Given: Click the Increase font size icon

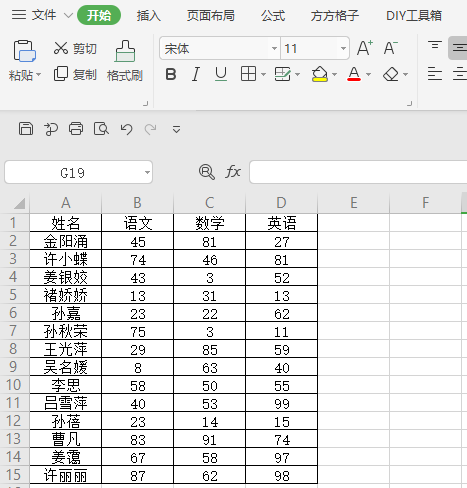Looking at the screenshot, I should click(x=365, y=48).
